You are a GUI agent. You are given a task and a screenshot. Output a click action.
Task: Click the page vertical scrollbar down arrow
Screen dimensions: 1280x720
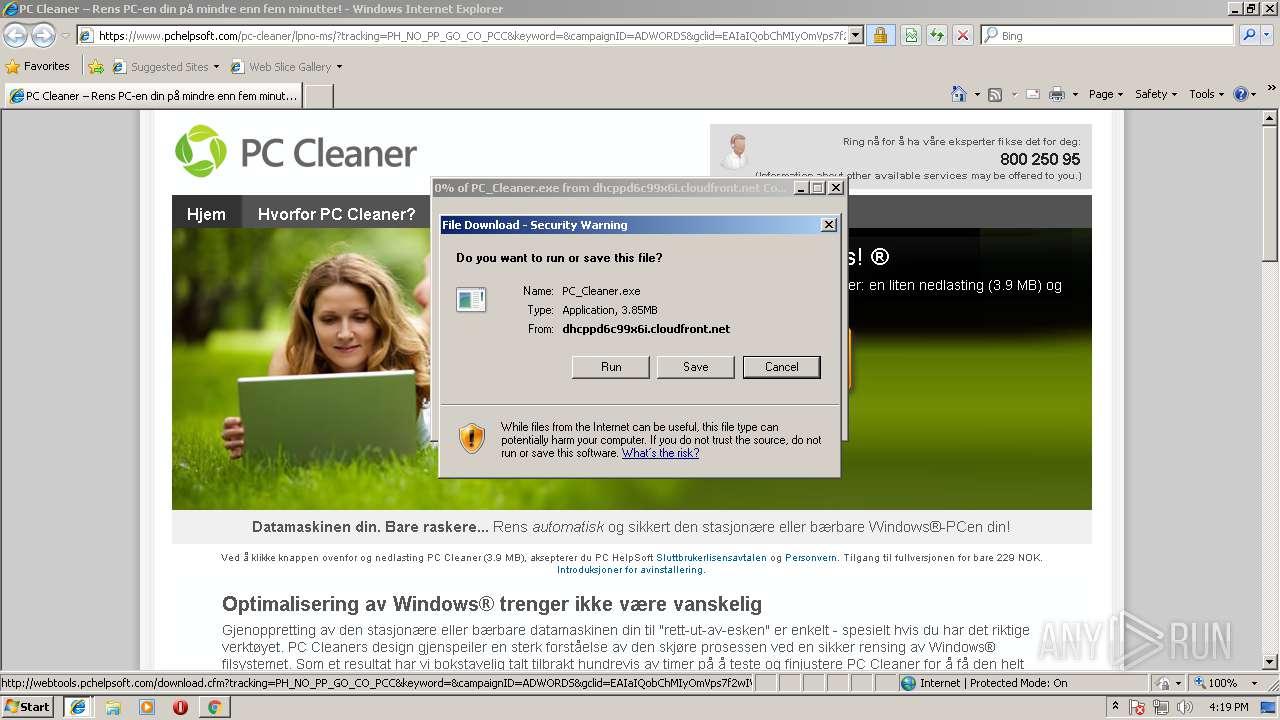[1271, 662]
